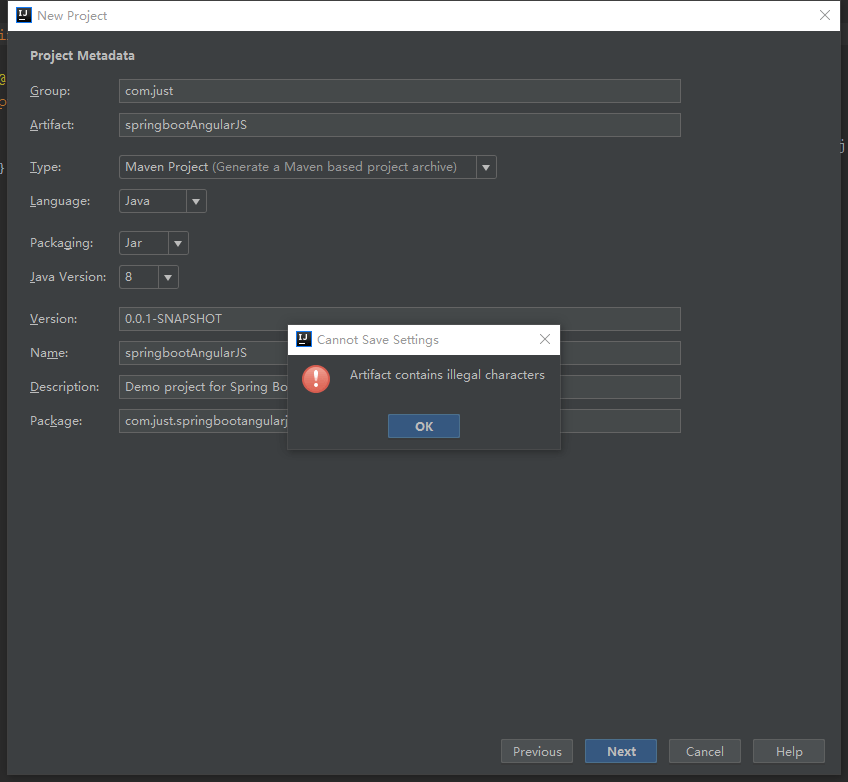Open the Packaging dropdown set to Jar
Image resolution: width=848 pixels, height=782 pixels.
[177, 242]
